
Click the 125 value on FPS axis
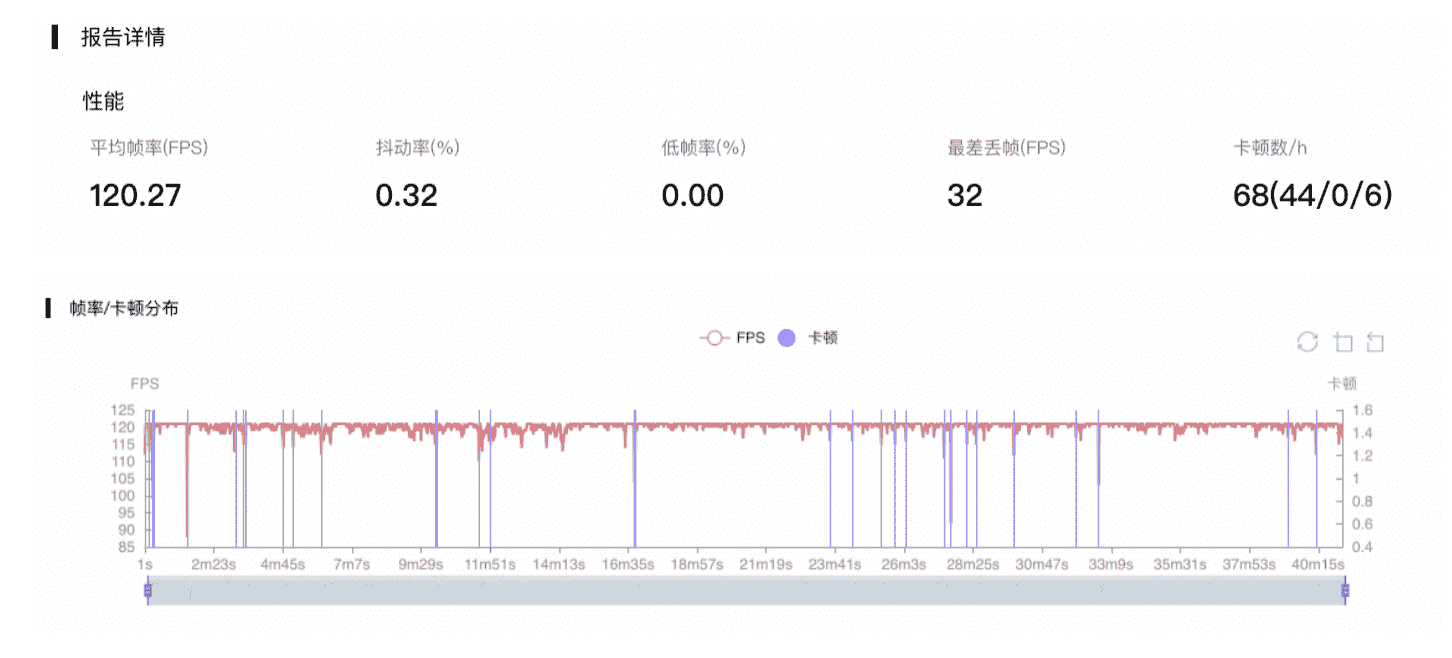click(123, 410)
